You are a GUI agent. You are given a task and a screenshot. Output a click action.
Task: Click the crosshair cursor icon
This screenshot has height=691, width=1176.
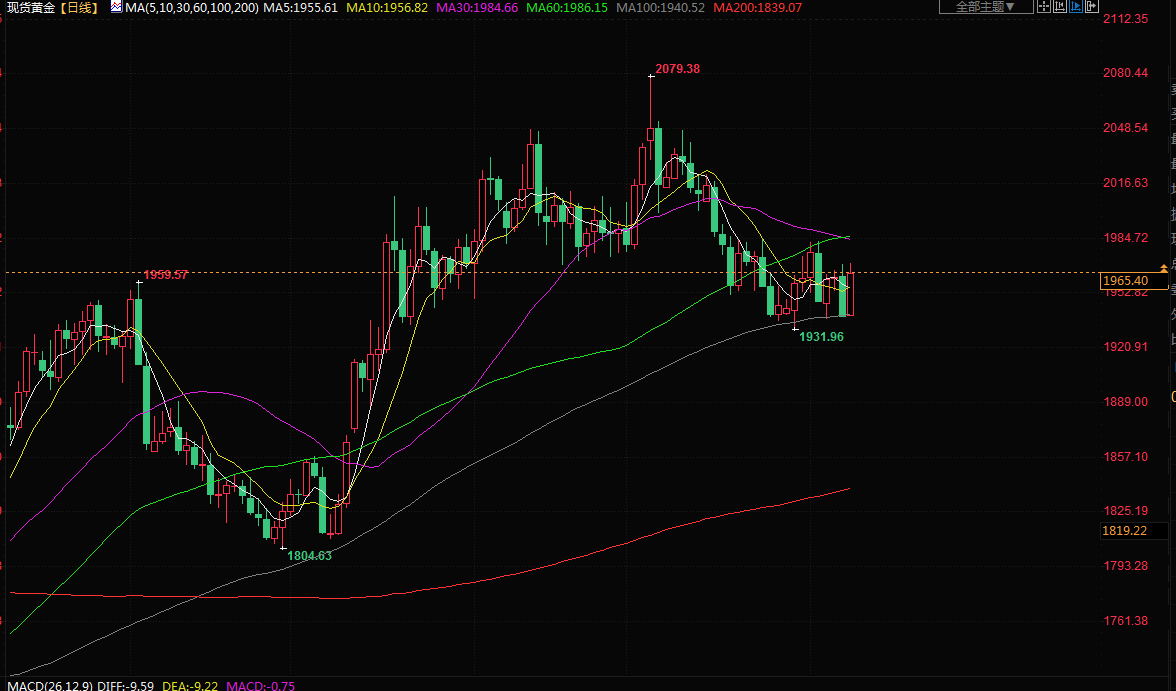[1043, 6]
